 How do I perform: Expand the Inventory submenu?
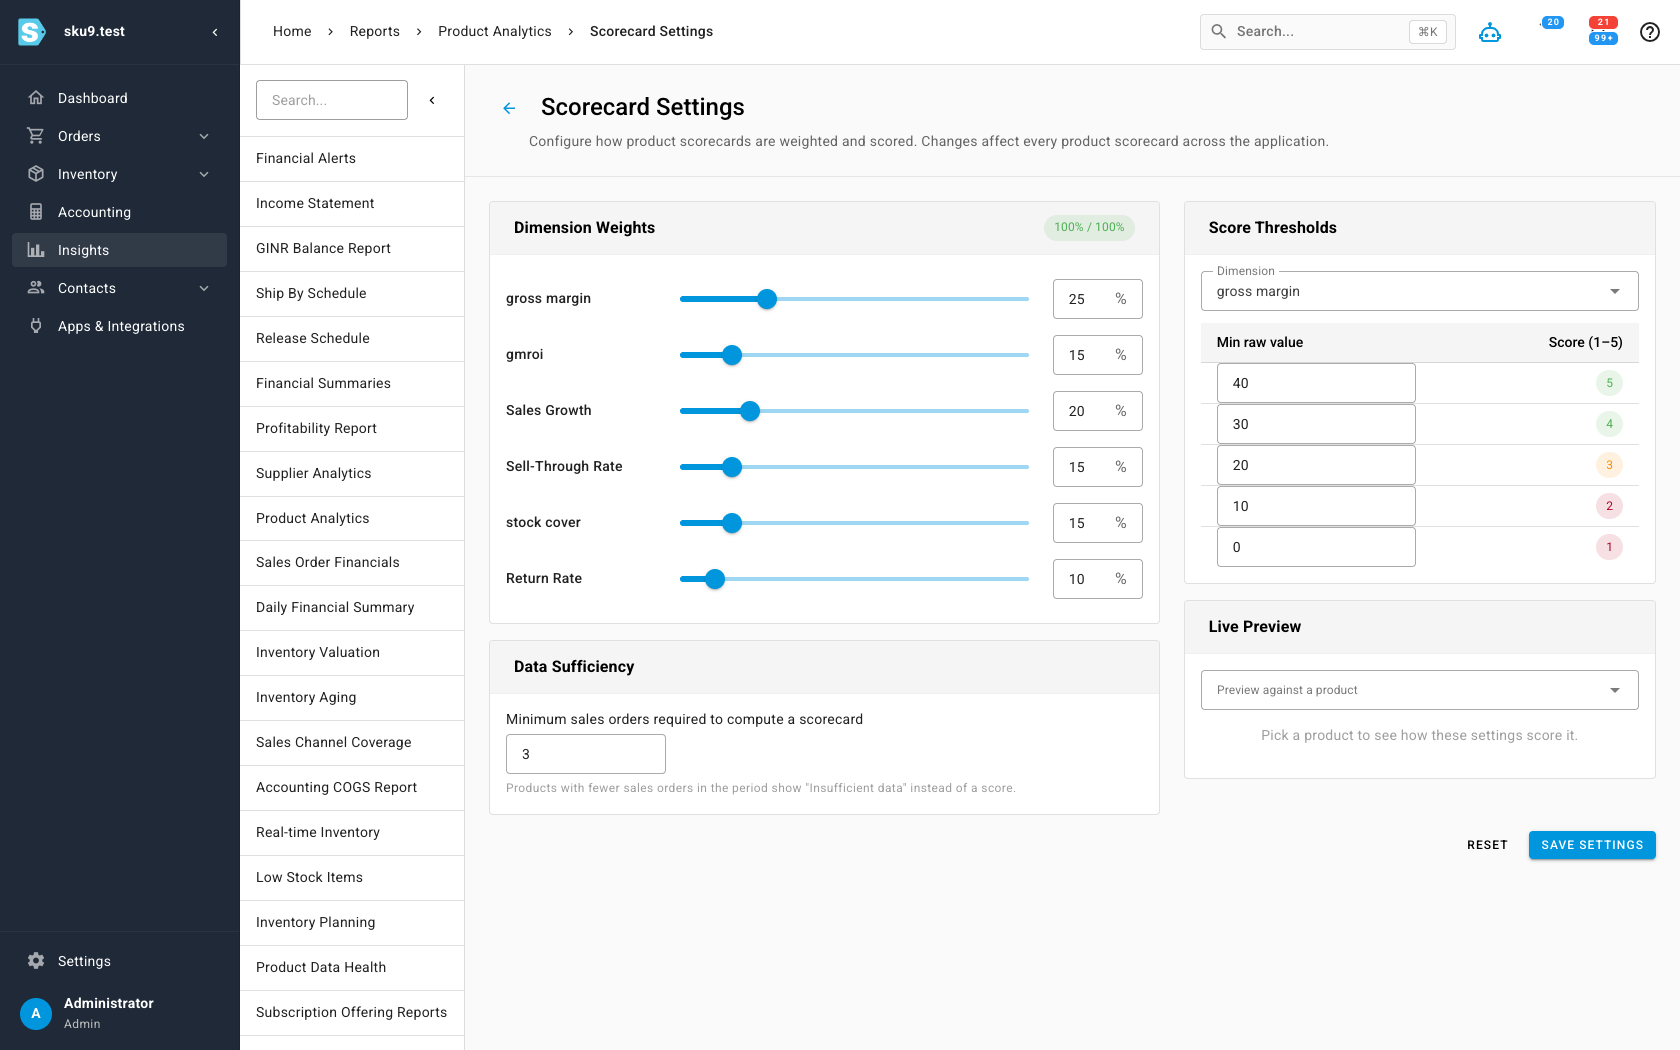pos(204,174)
